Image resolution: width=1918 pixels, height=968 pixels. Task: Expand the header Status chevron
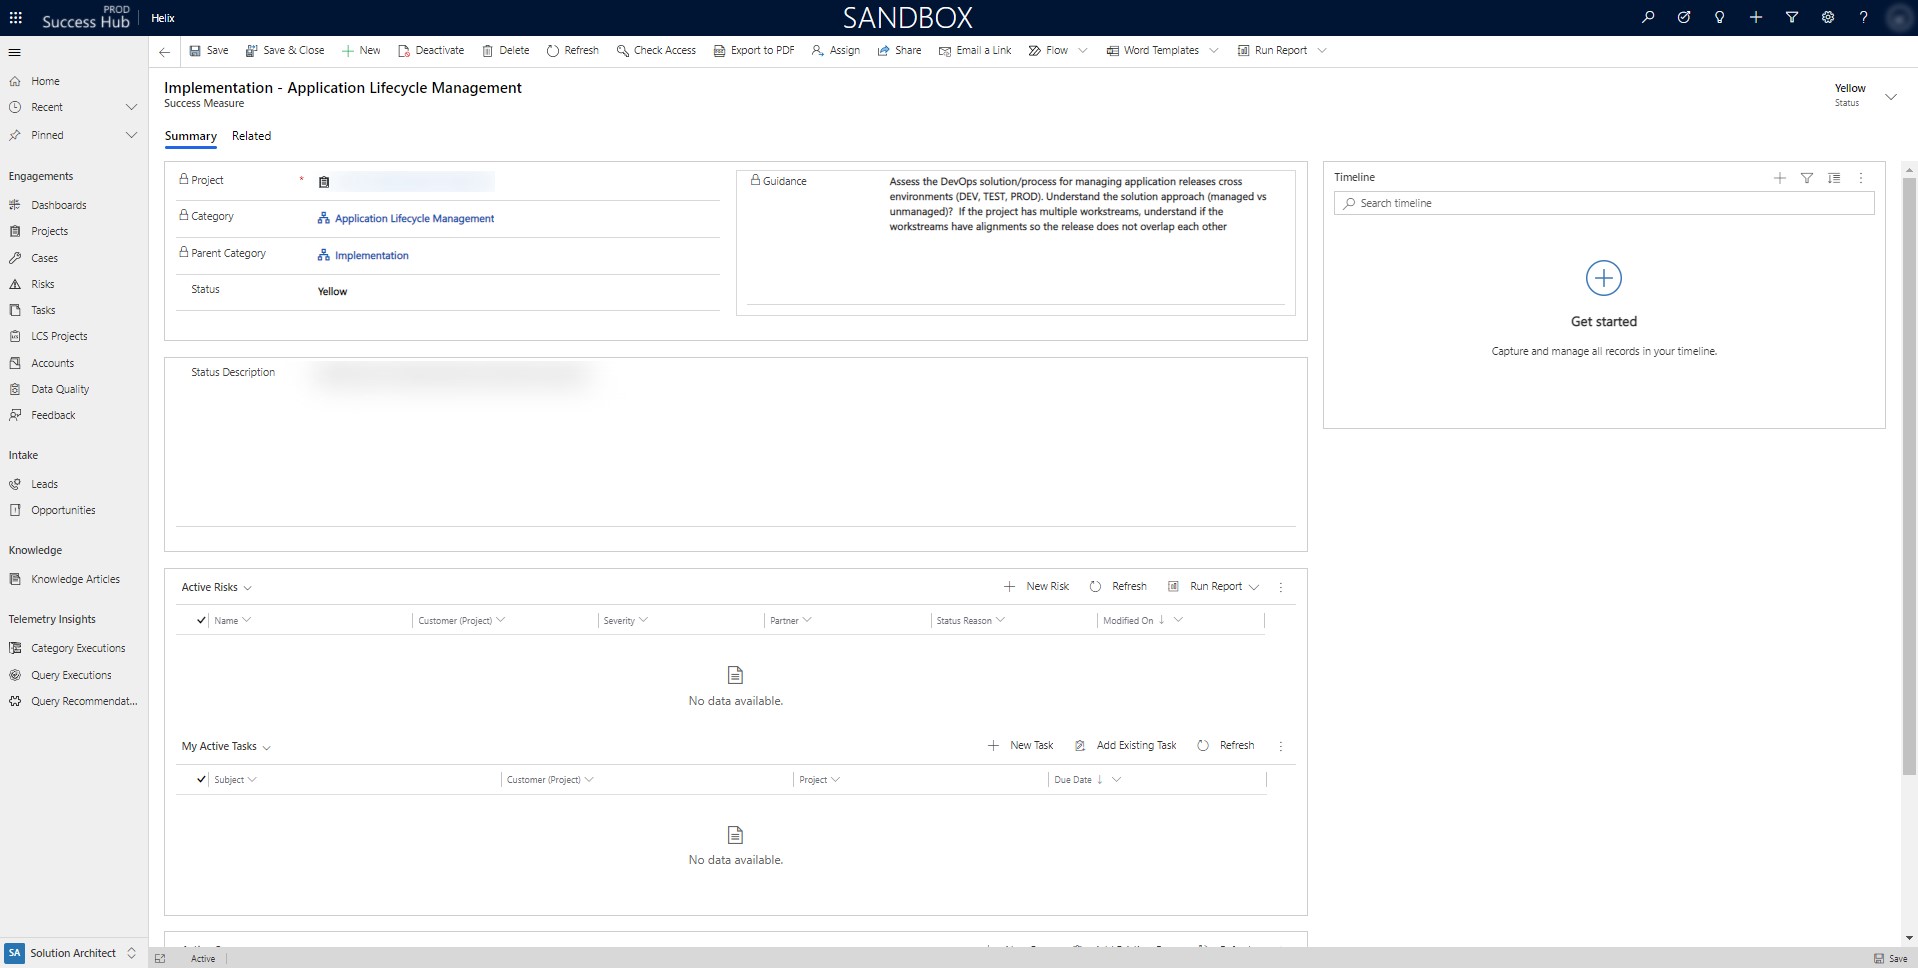(1890, 97)
